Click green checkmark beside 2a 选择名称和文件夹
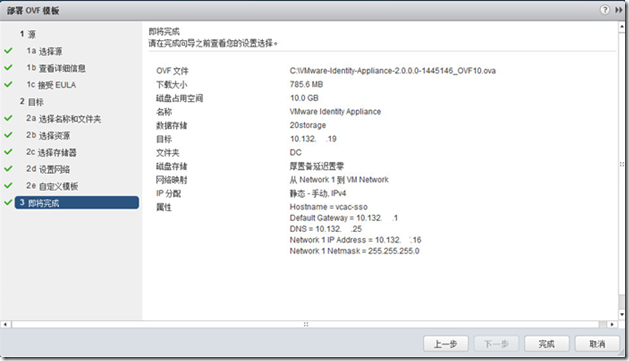The image size is (629, 361). (8, 118)
